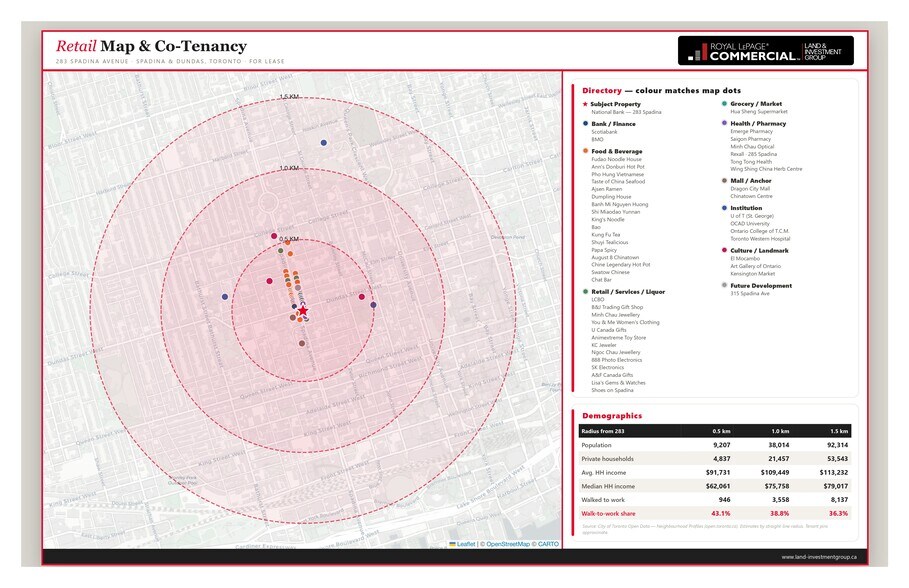Click the crimson map dot beside the 0.5 KM label
909x588 pixels.
click(274, 236)
